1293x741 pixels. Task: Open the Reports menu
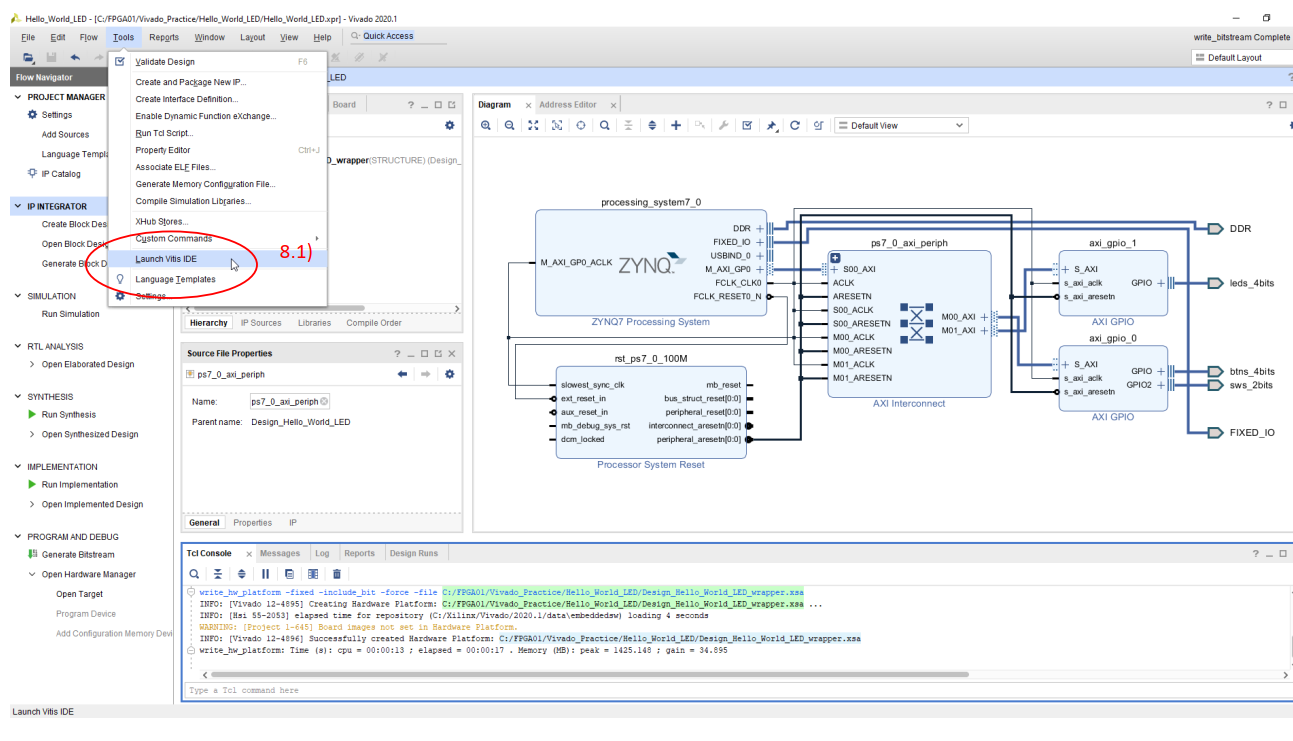coord(164,37)
